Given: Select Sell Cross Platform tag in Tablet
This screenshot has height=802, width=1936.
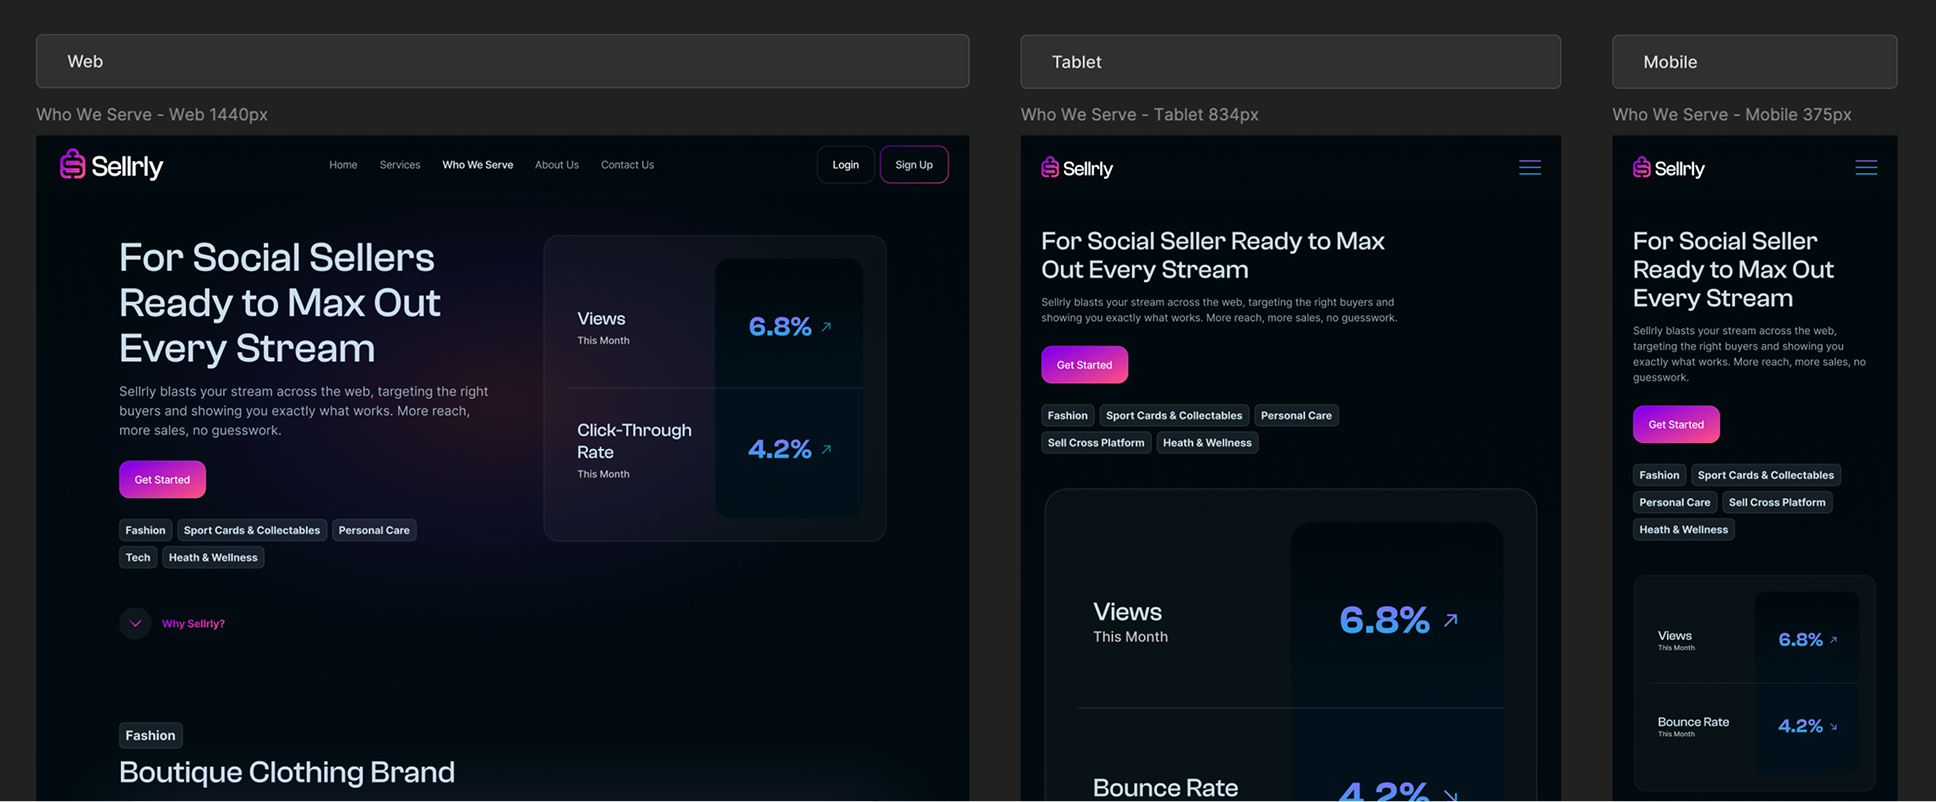Looking at the screenshot, I should pyautogui.click(x=1096, y=443).
